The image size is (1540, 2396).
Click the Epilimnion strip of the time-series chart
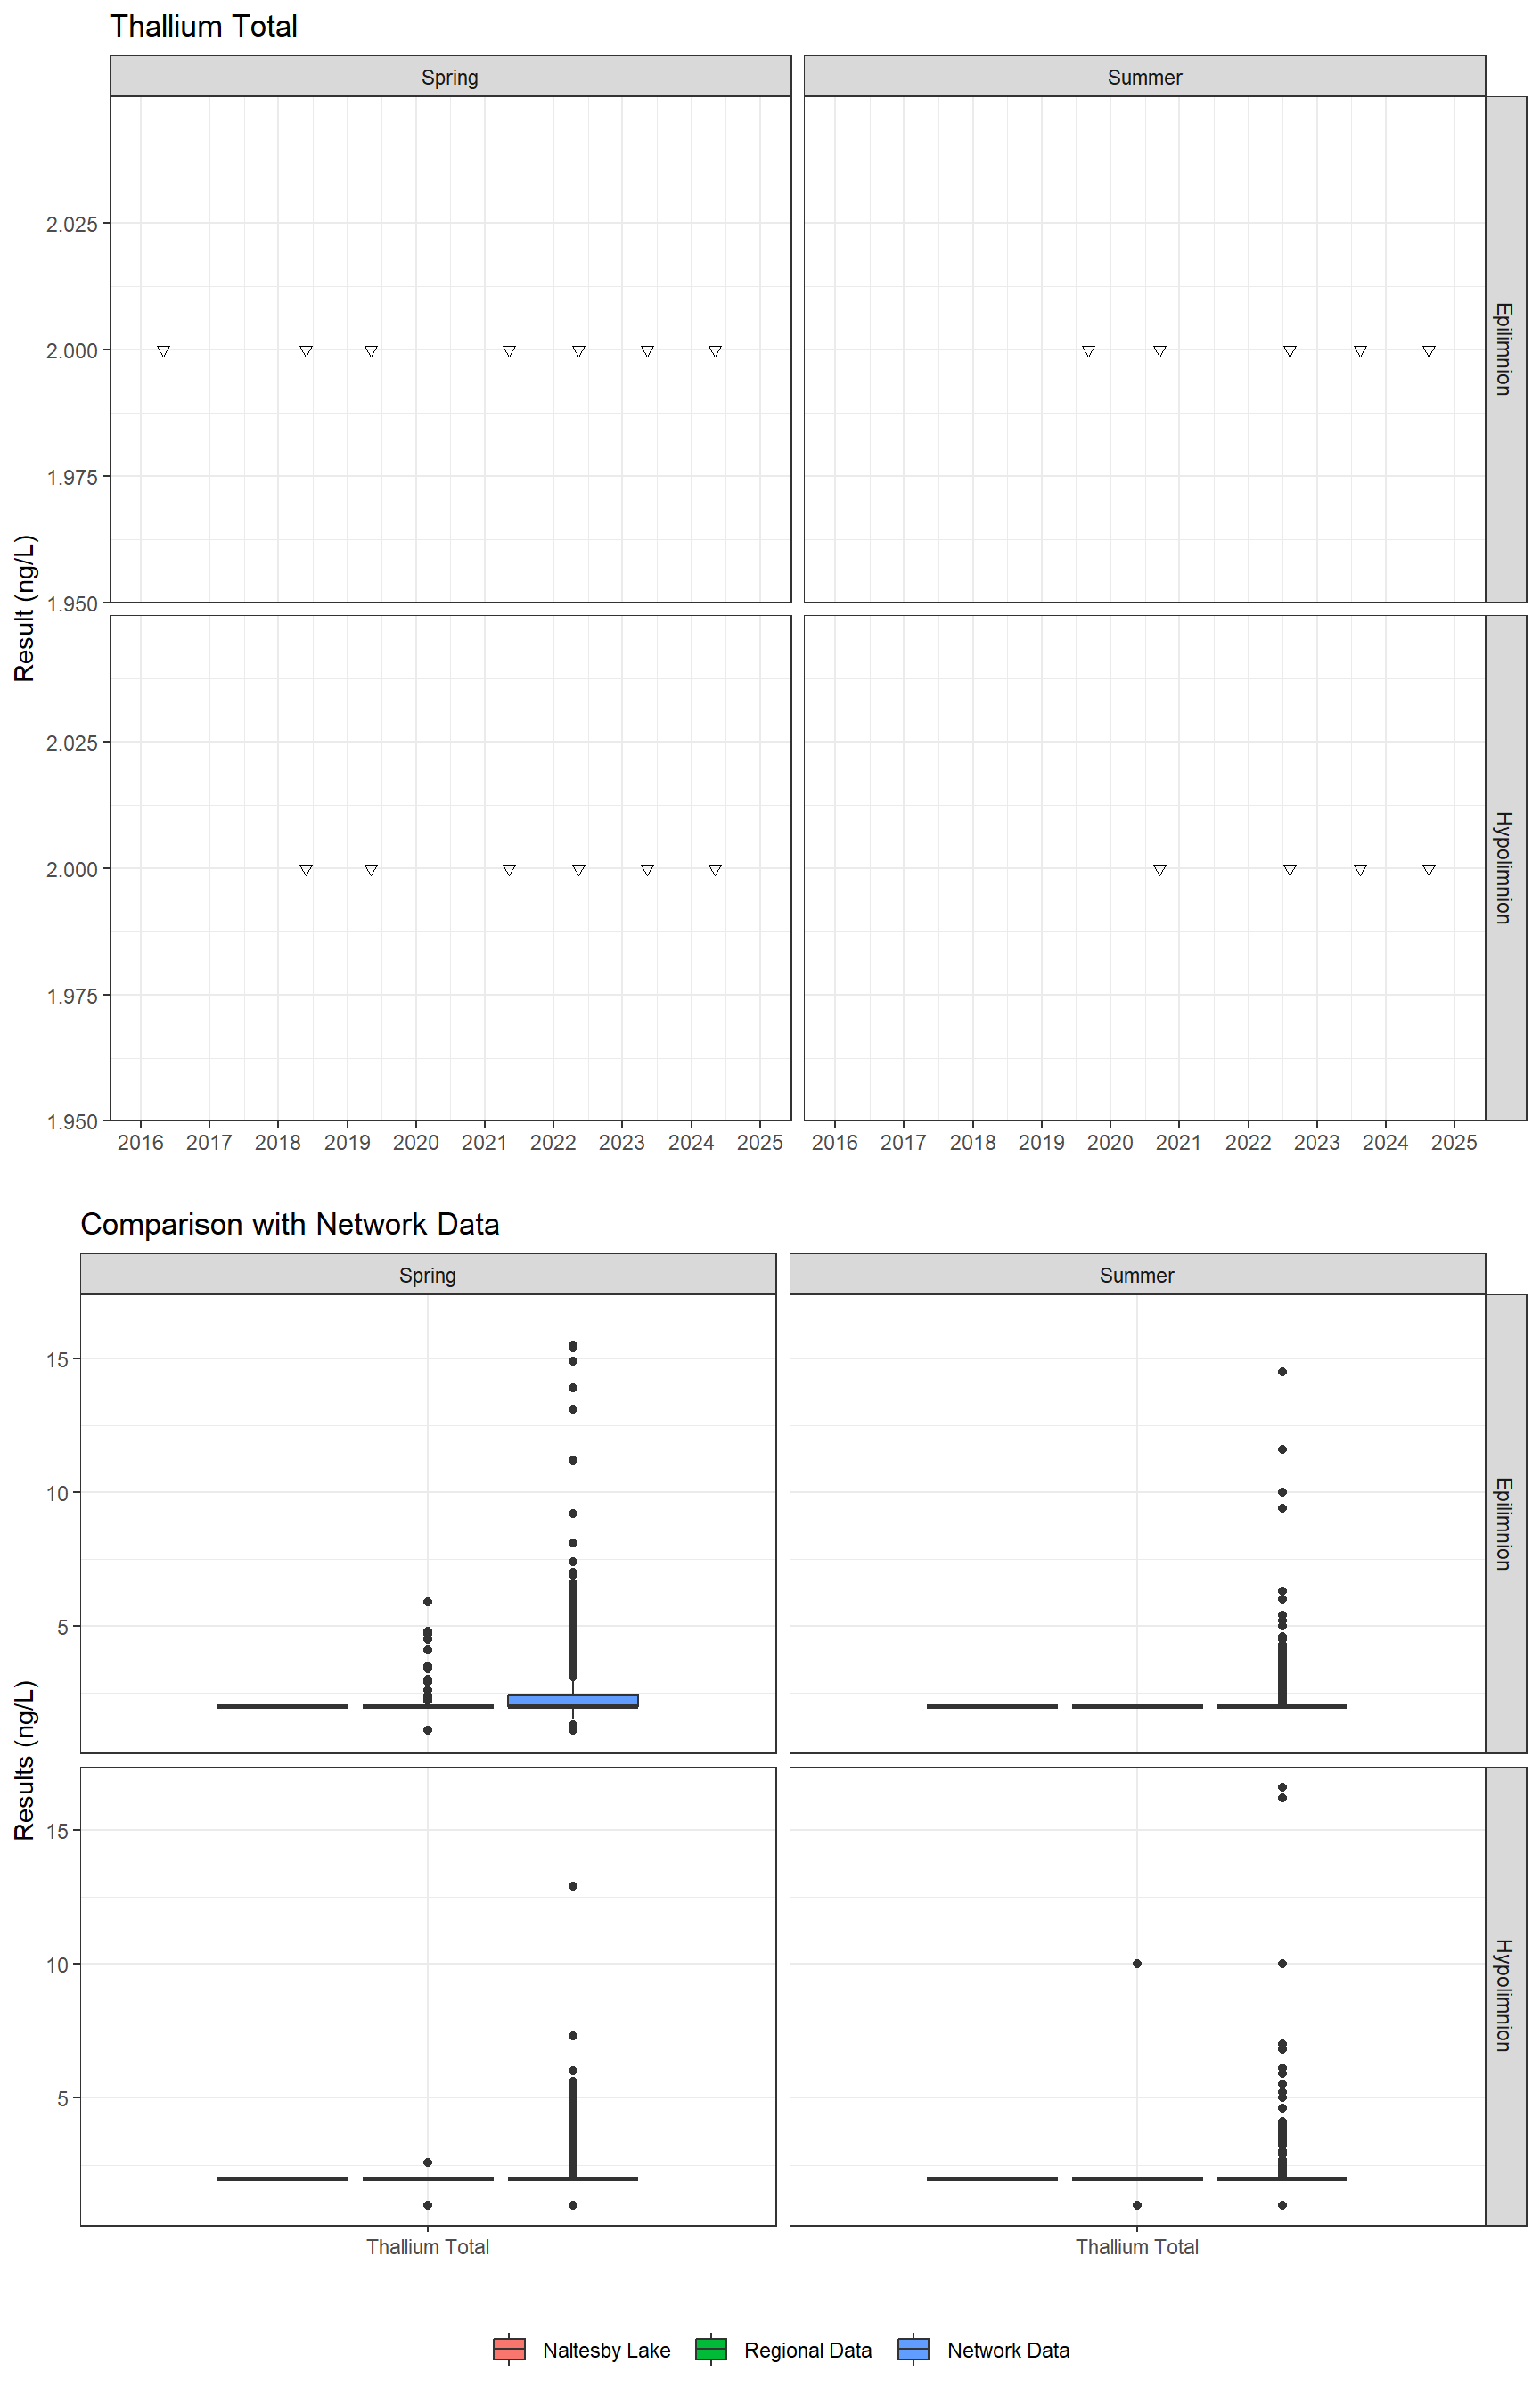(x=1505, y=349)
